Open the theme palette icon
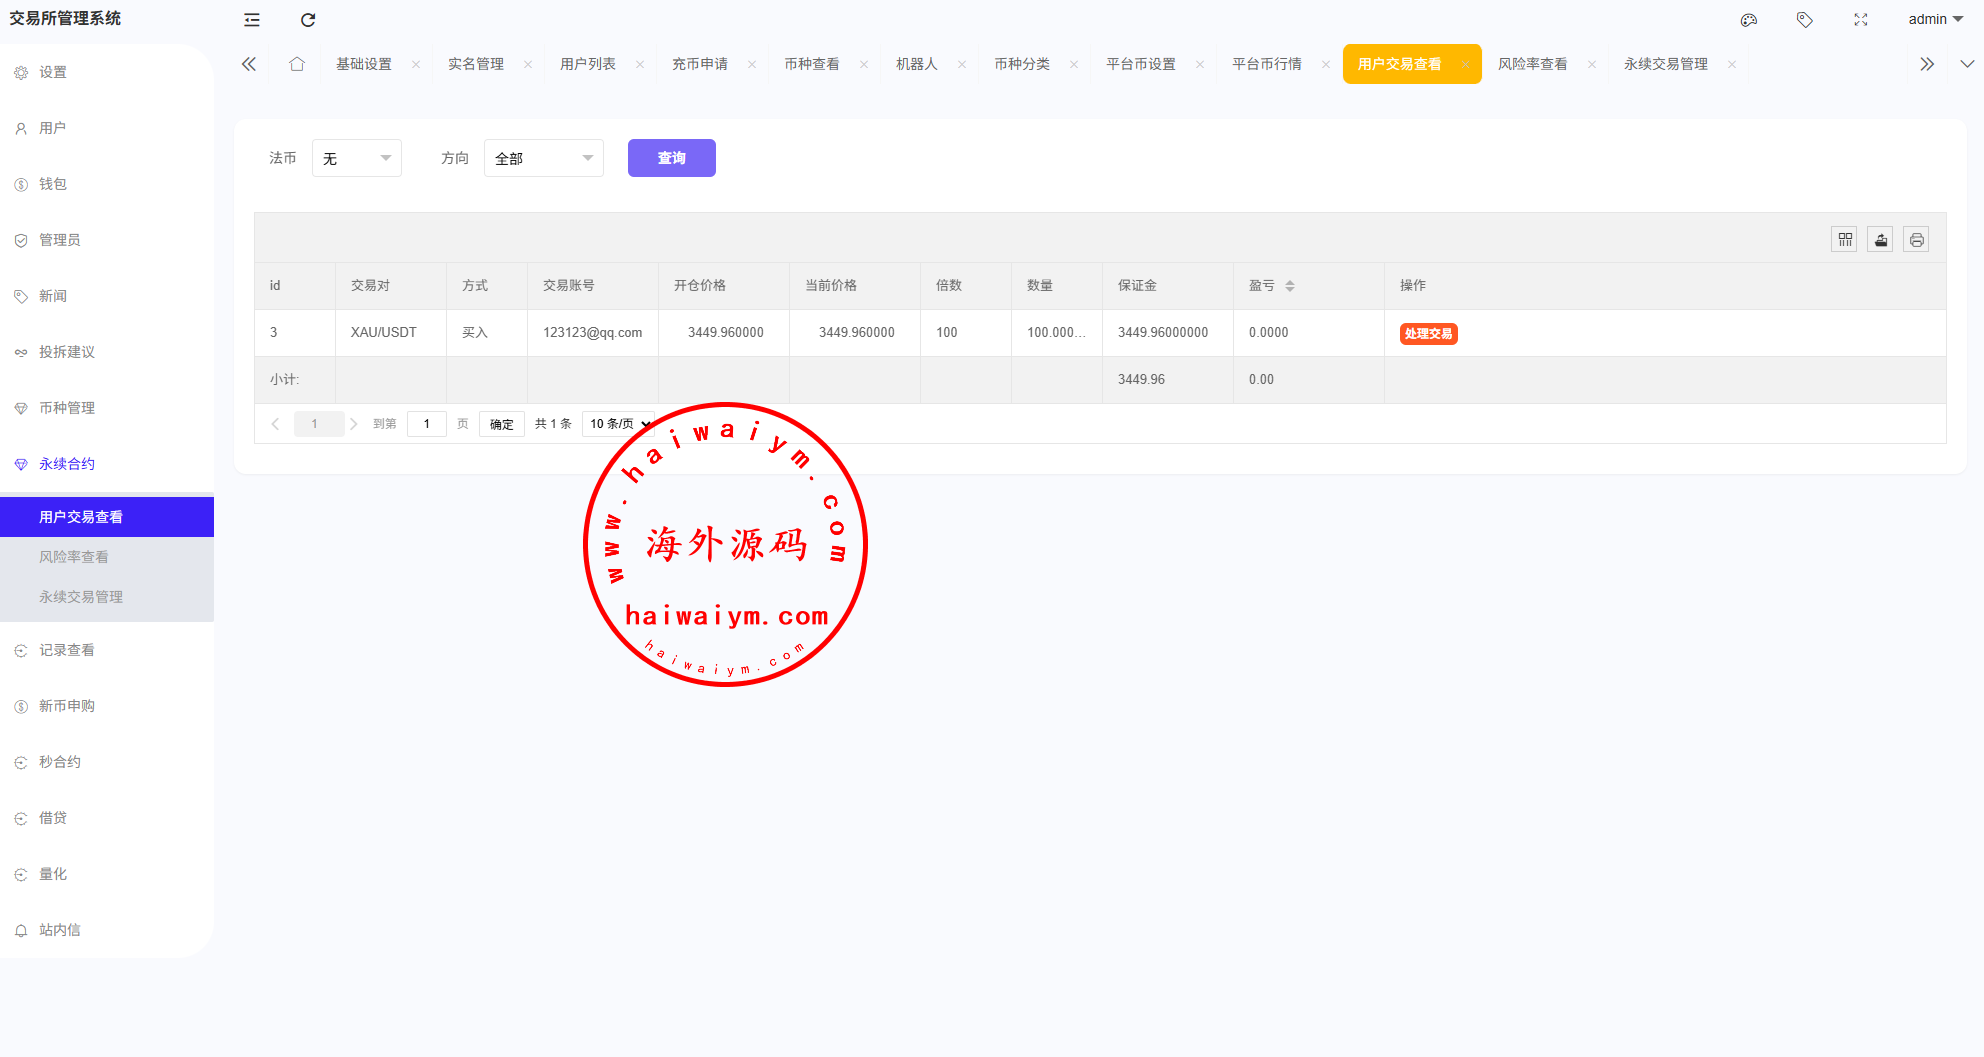1984x1057 pixels. pos(1749,20)
